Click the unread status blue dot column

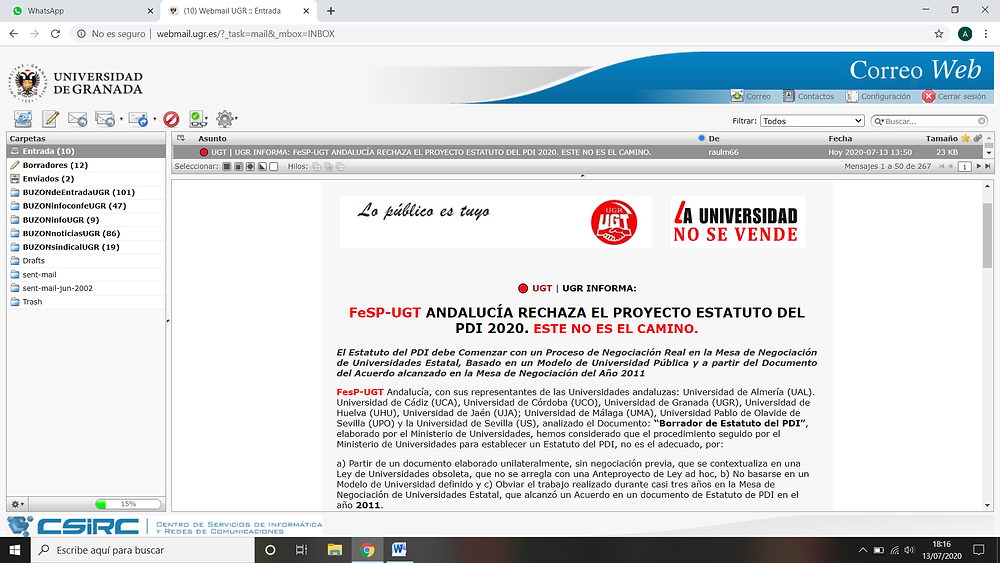(702, 138)
